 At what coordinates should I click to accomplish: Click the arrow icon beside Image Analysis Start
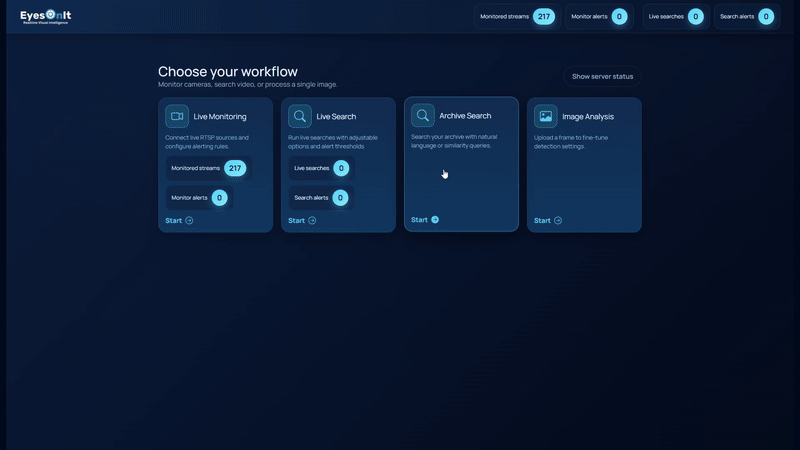click(x=558, y=221)
